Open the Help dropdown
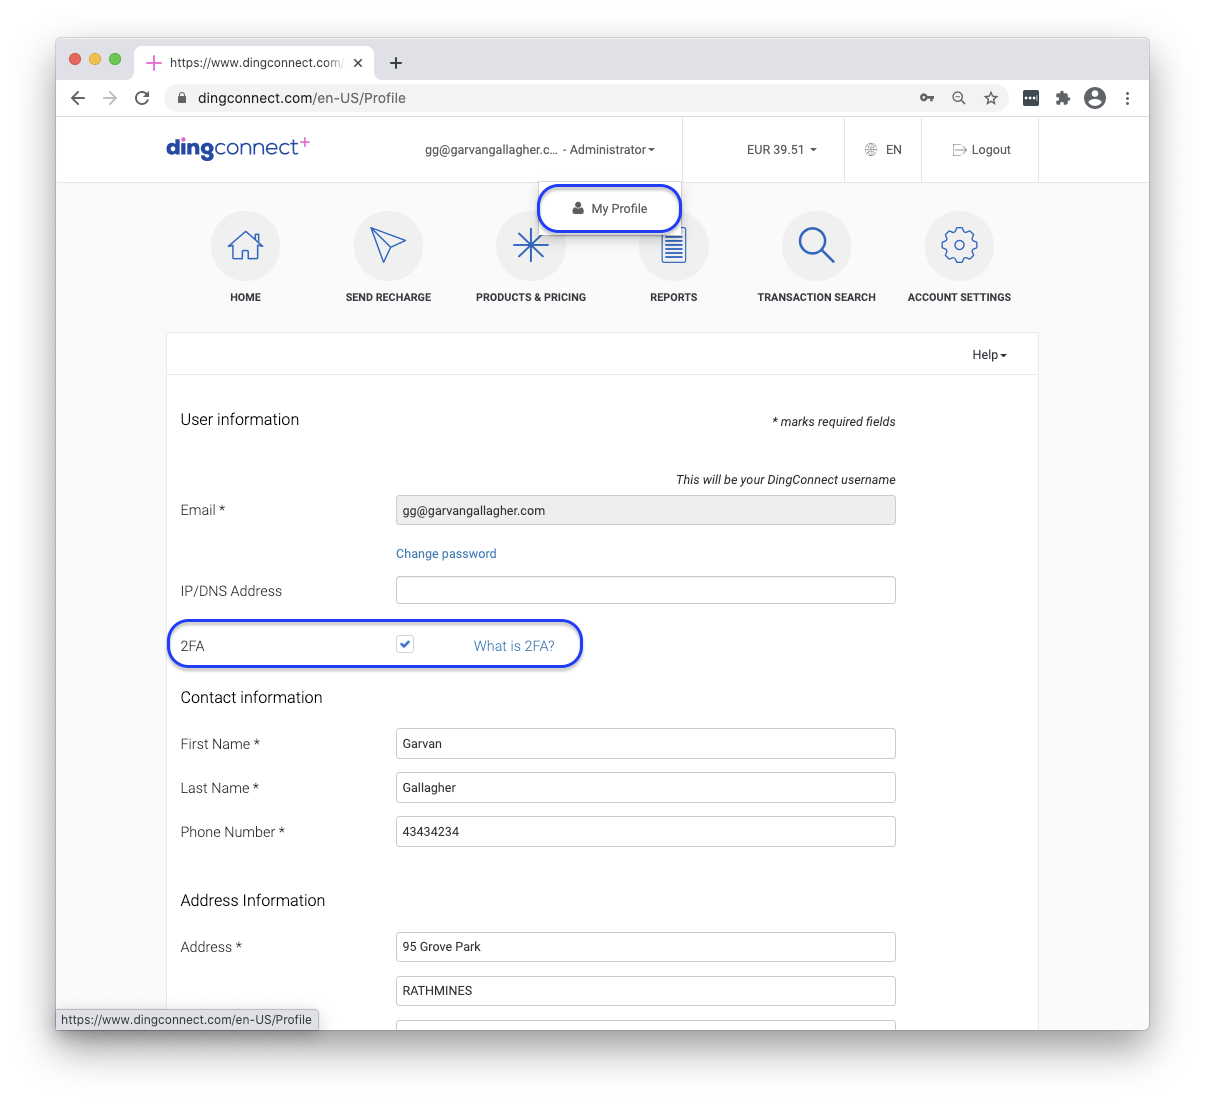 pos(987,354)
